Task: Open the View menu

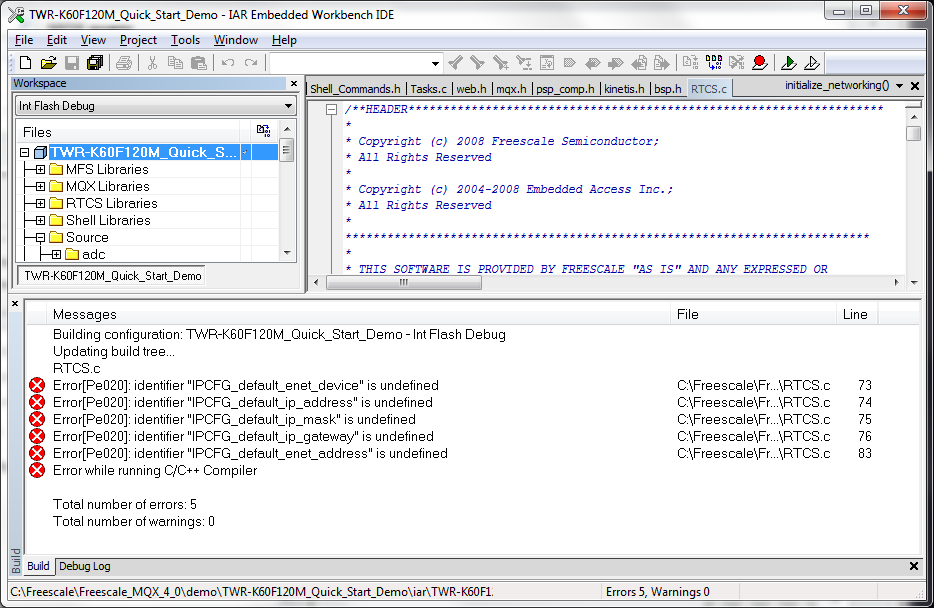Action: tap(93, 40)
